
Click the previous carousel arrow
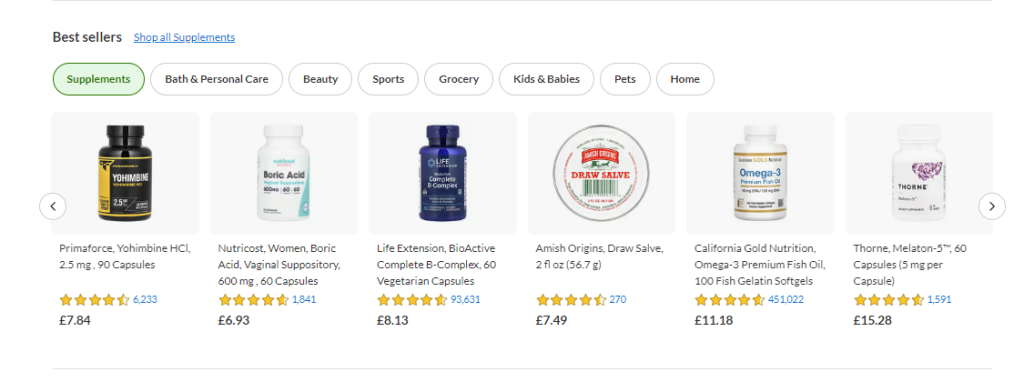tap(53, 206)
